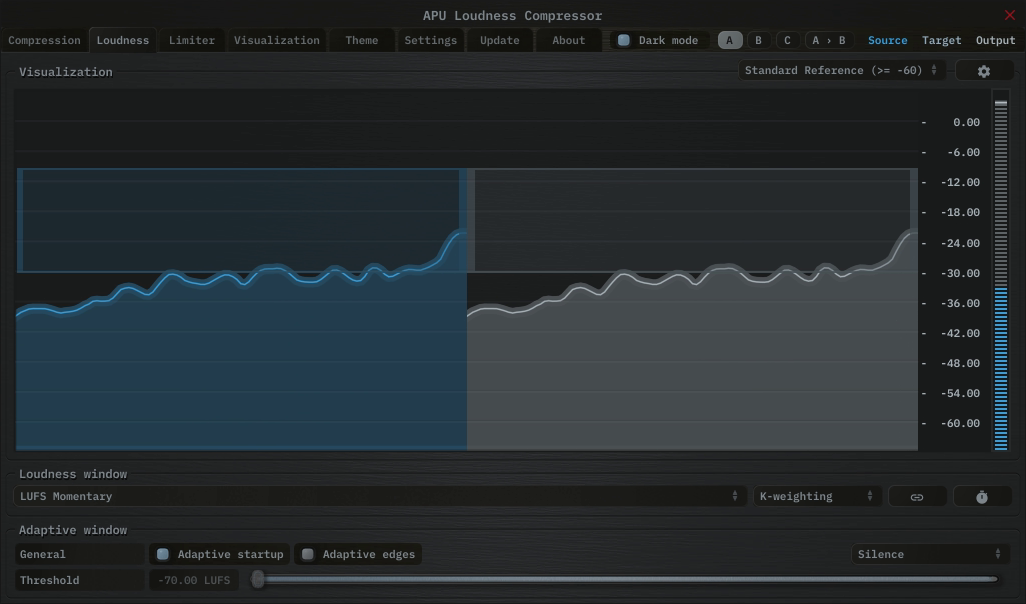
Task: Enable Adaptive startup option
Action: [x=163, y=554]
